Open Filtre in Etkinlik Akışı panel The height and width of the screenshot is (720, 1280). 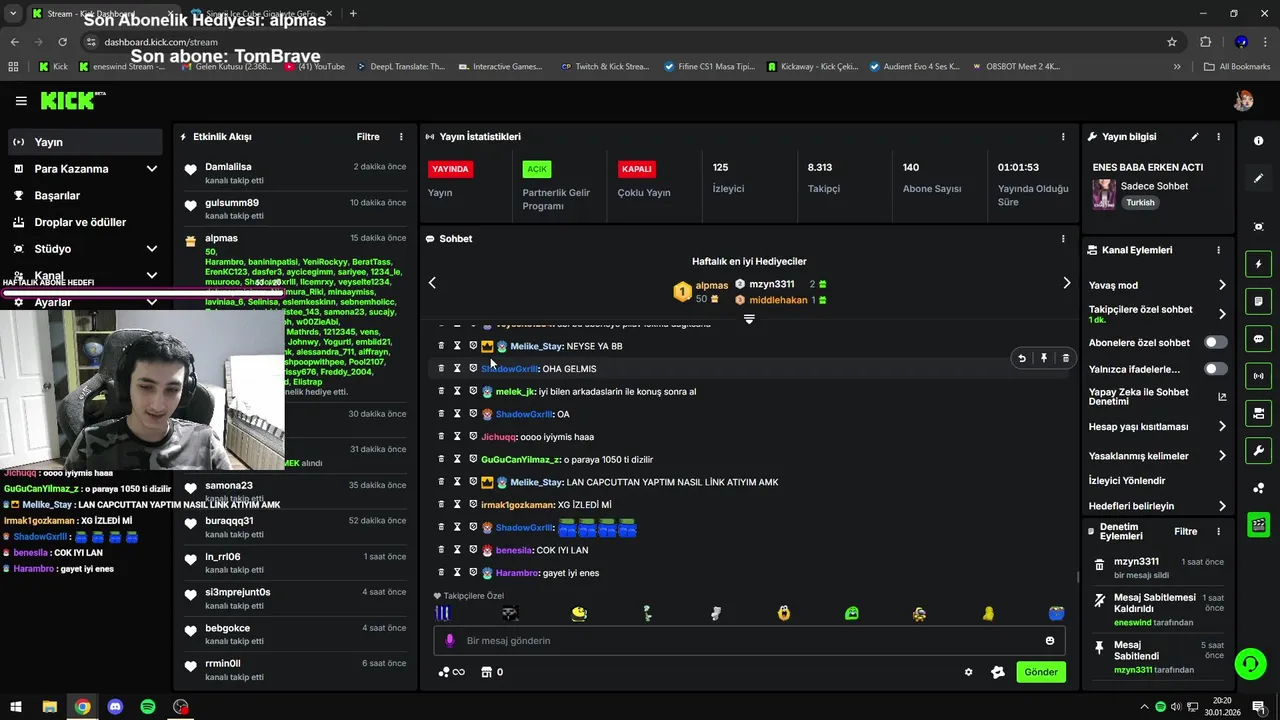click(x=368, y=137)
